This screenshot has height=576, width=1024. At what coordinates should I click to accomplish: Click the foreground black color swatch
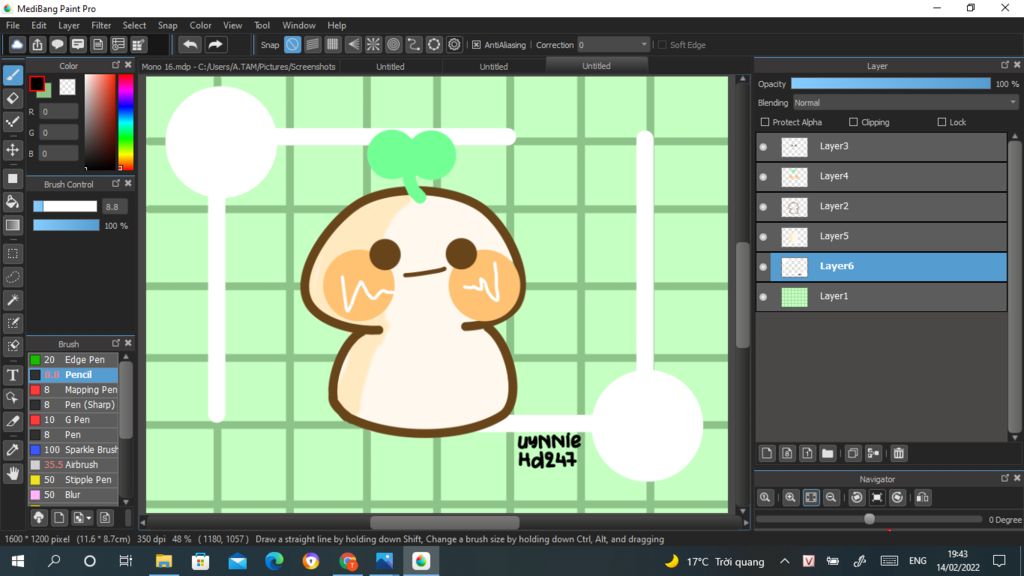37,83
